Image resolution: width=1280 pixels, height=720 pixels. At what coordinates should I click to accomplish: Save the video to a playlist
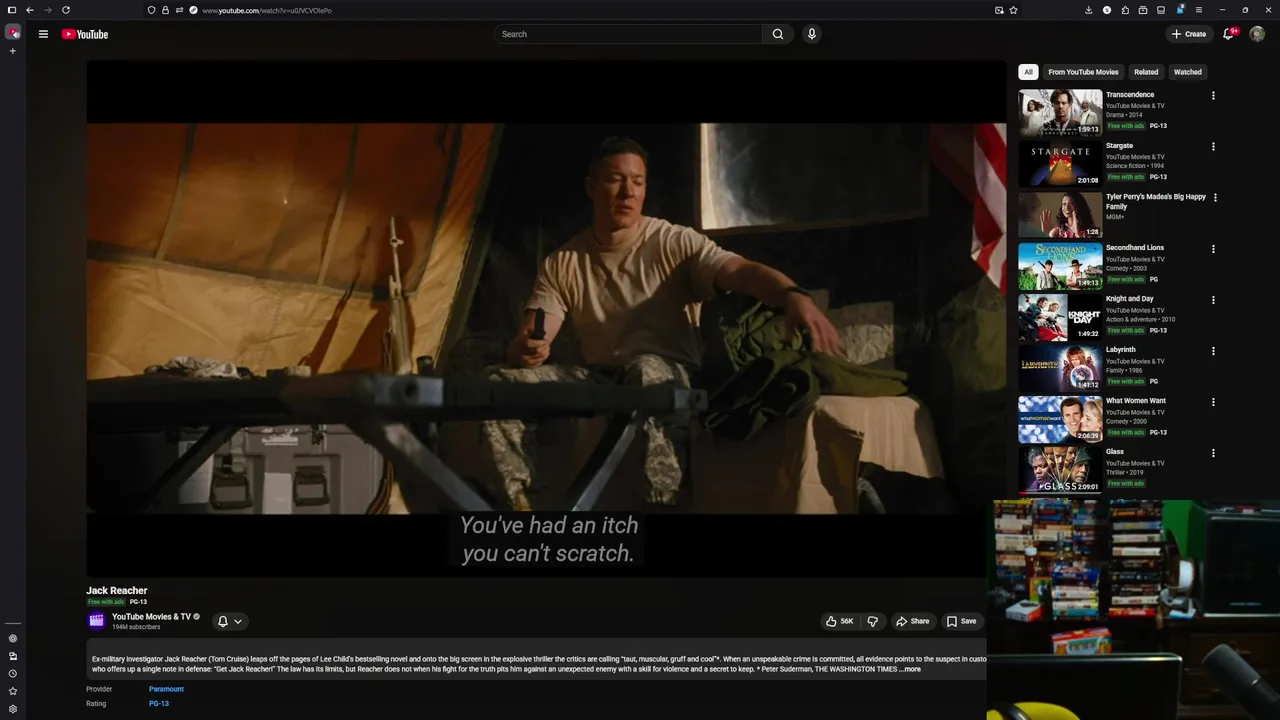(961, 621)
